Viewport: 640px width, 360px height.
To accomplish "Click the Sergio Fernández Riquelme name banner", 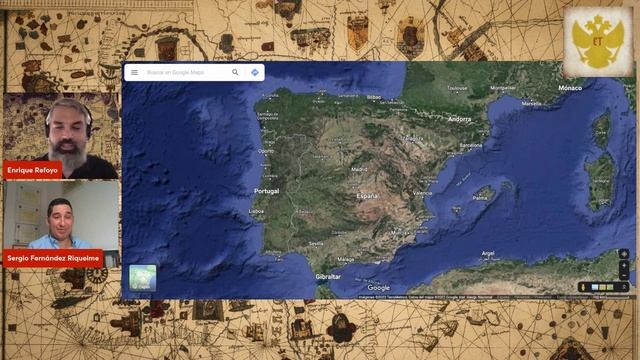I will [53, 258].
